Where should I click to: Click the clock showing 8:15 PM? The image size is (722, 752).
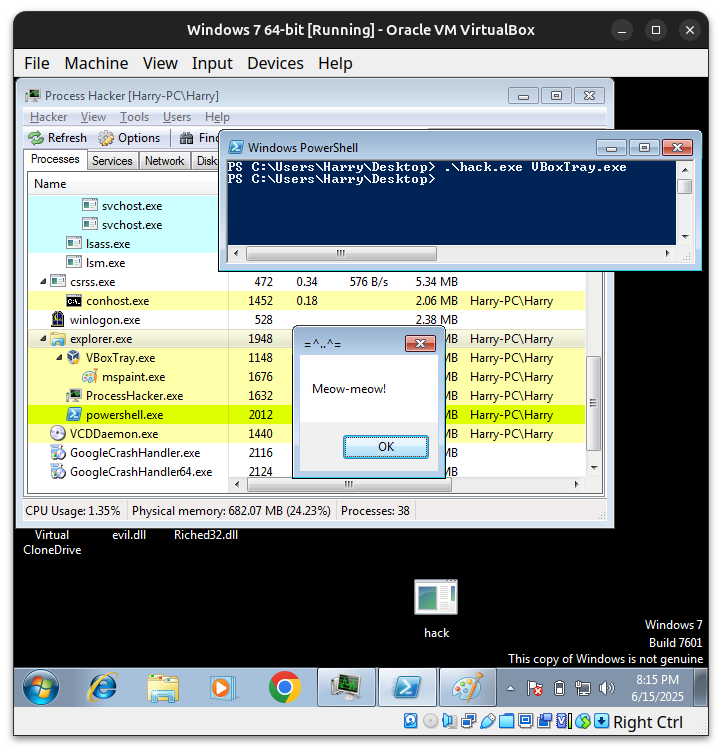pos(657,688)
